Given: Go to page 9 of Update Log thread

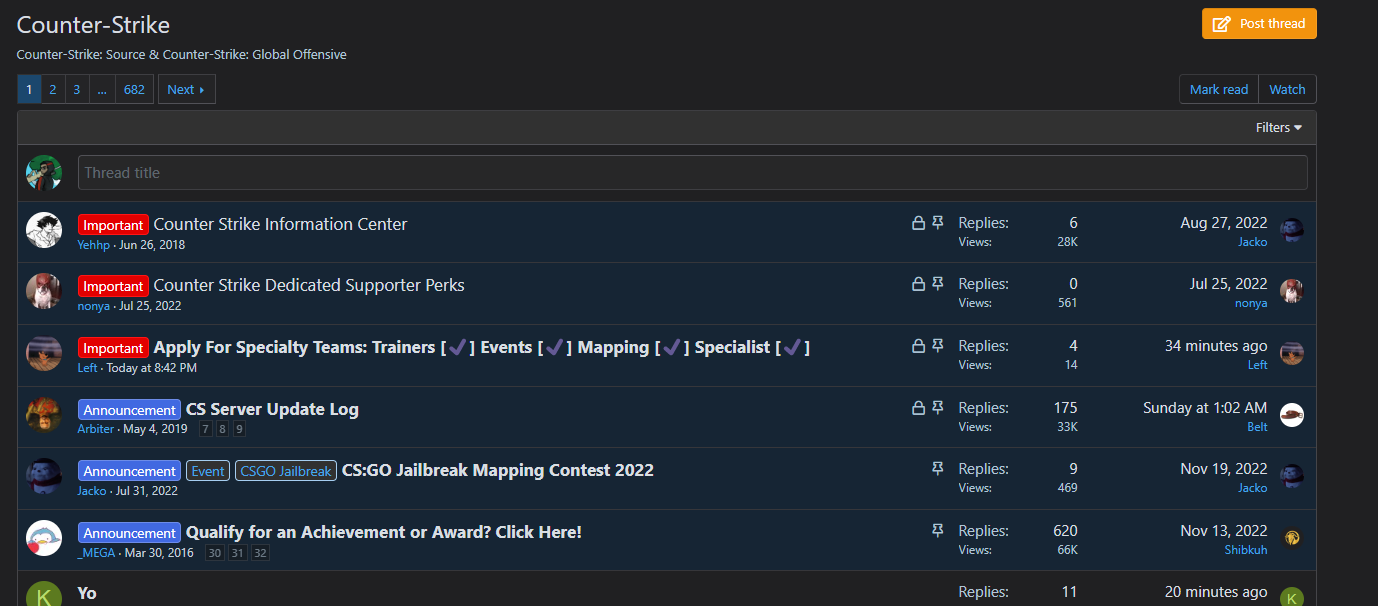Looking at the screenshot, I should (x=239, y=429).
